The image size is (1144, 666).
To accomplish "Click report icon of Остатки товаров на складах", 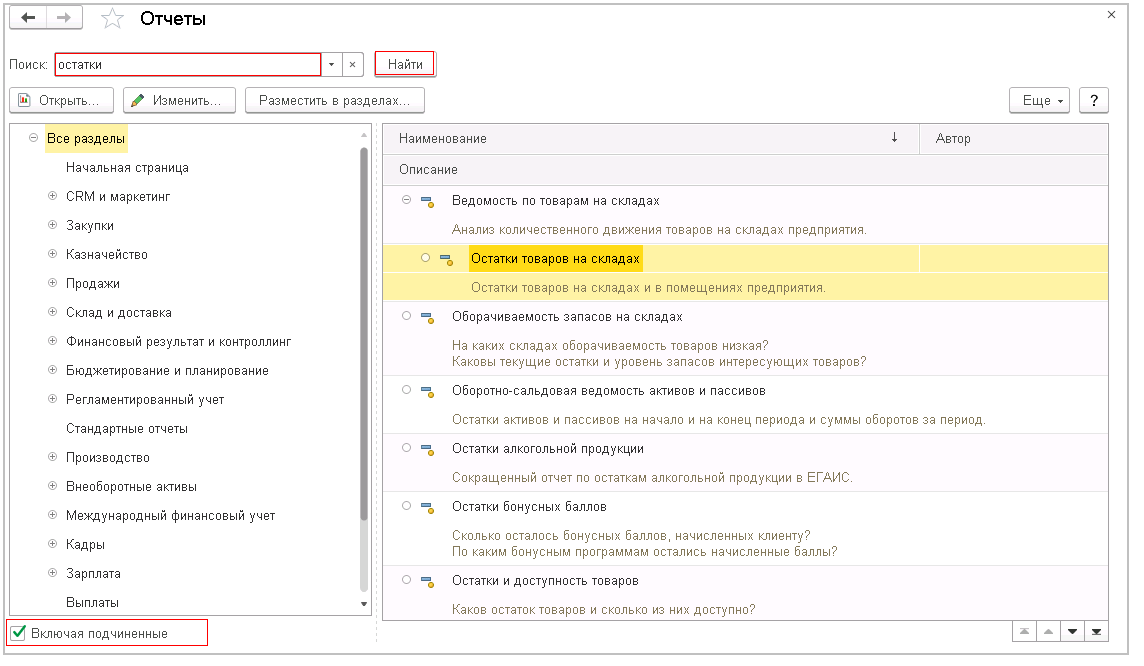I will click(447, 260).
